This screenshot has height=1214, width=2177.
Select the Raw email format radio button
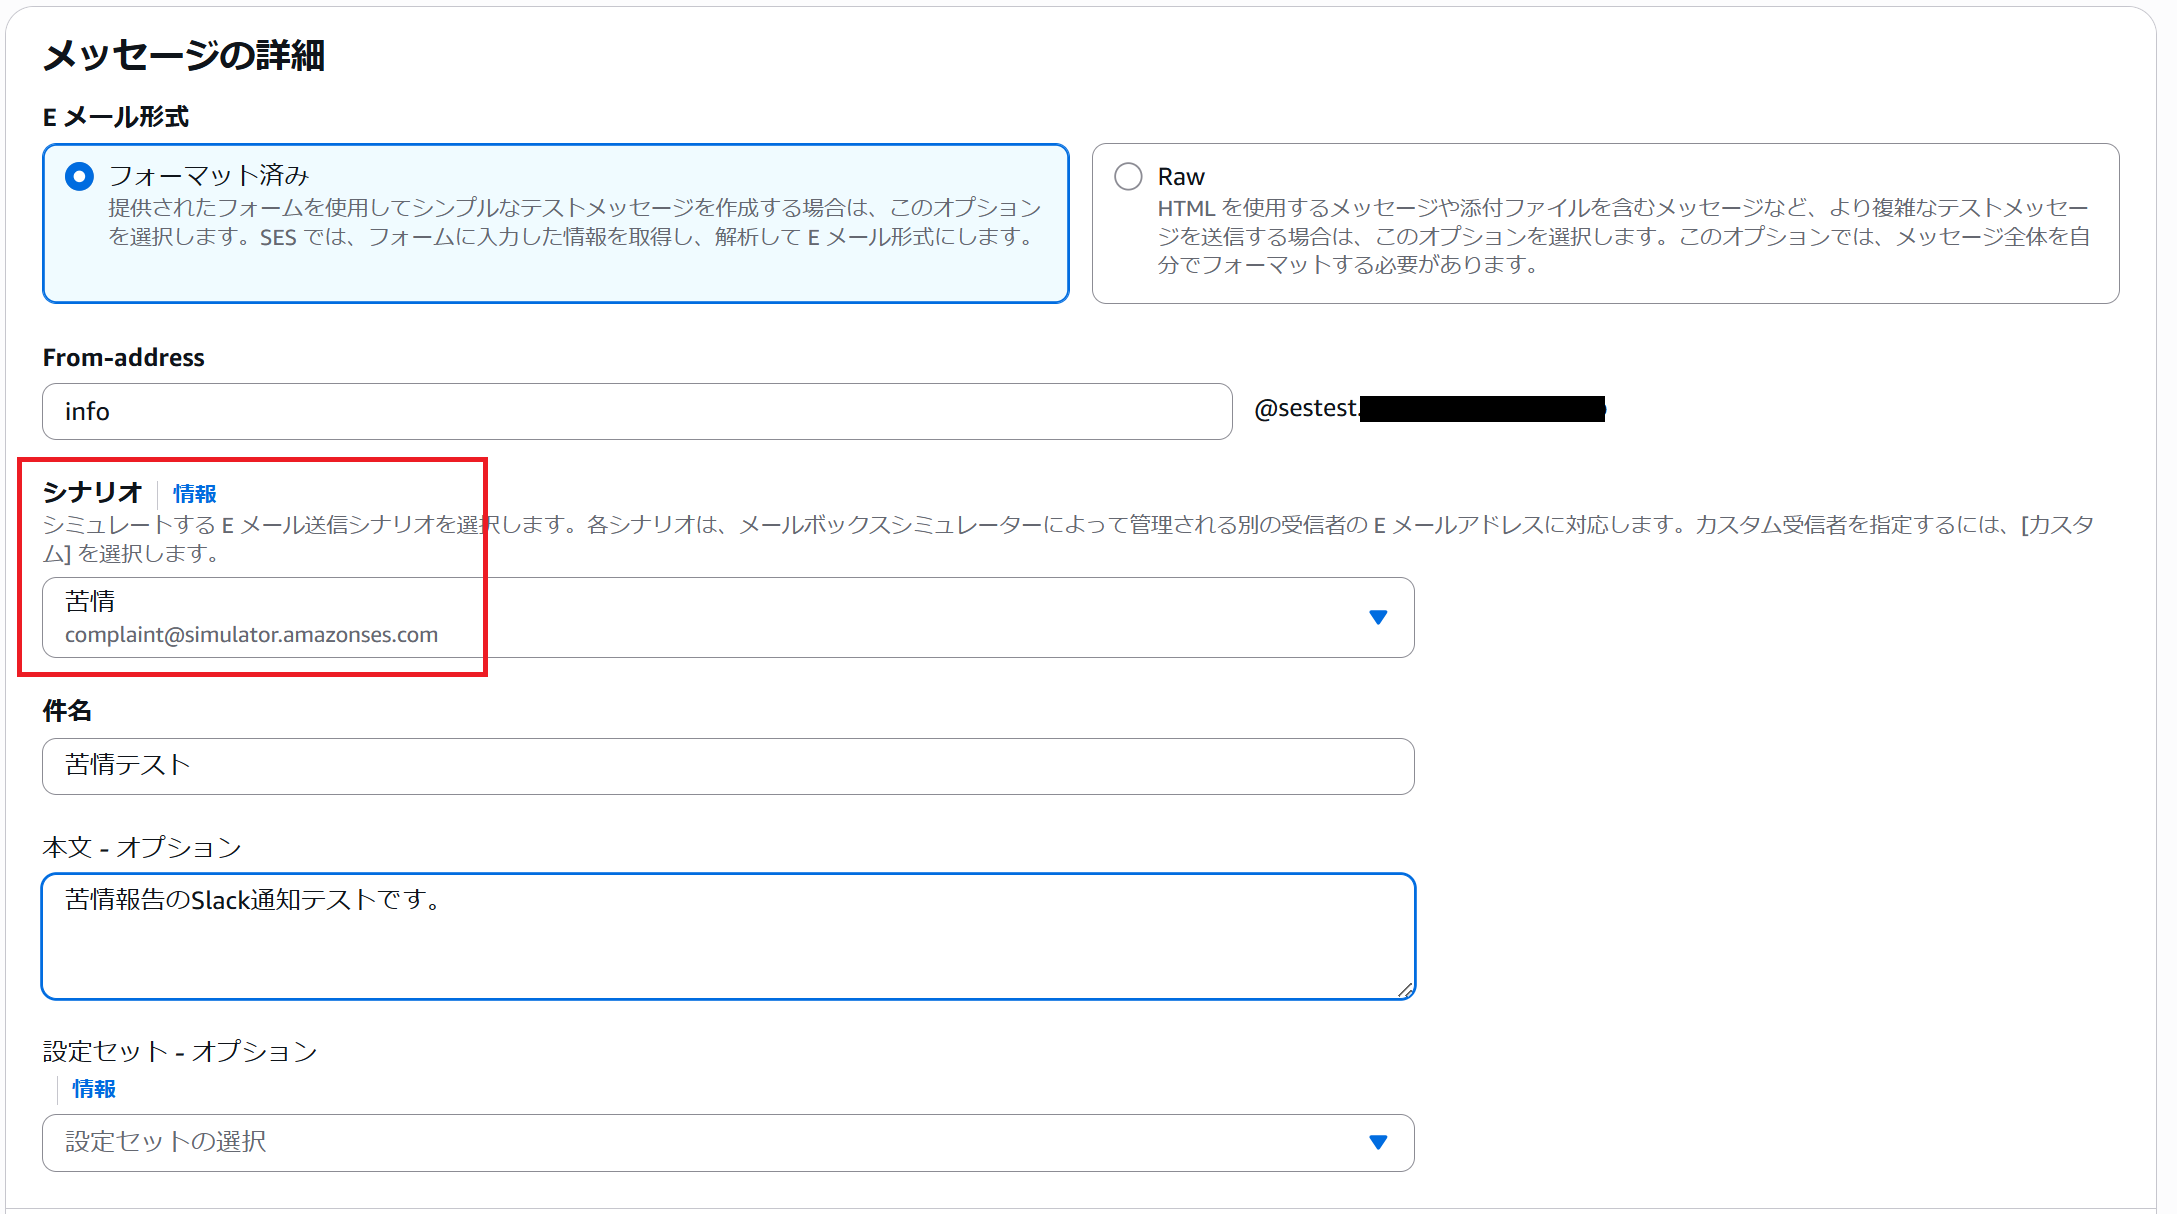pos(1128,177)
